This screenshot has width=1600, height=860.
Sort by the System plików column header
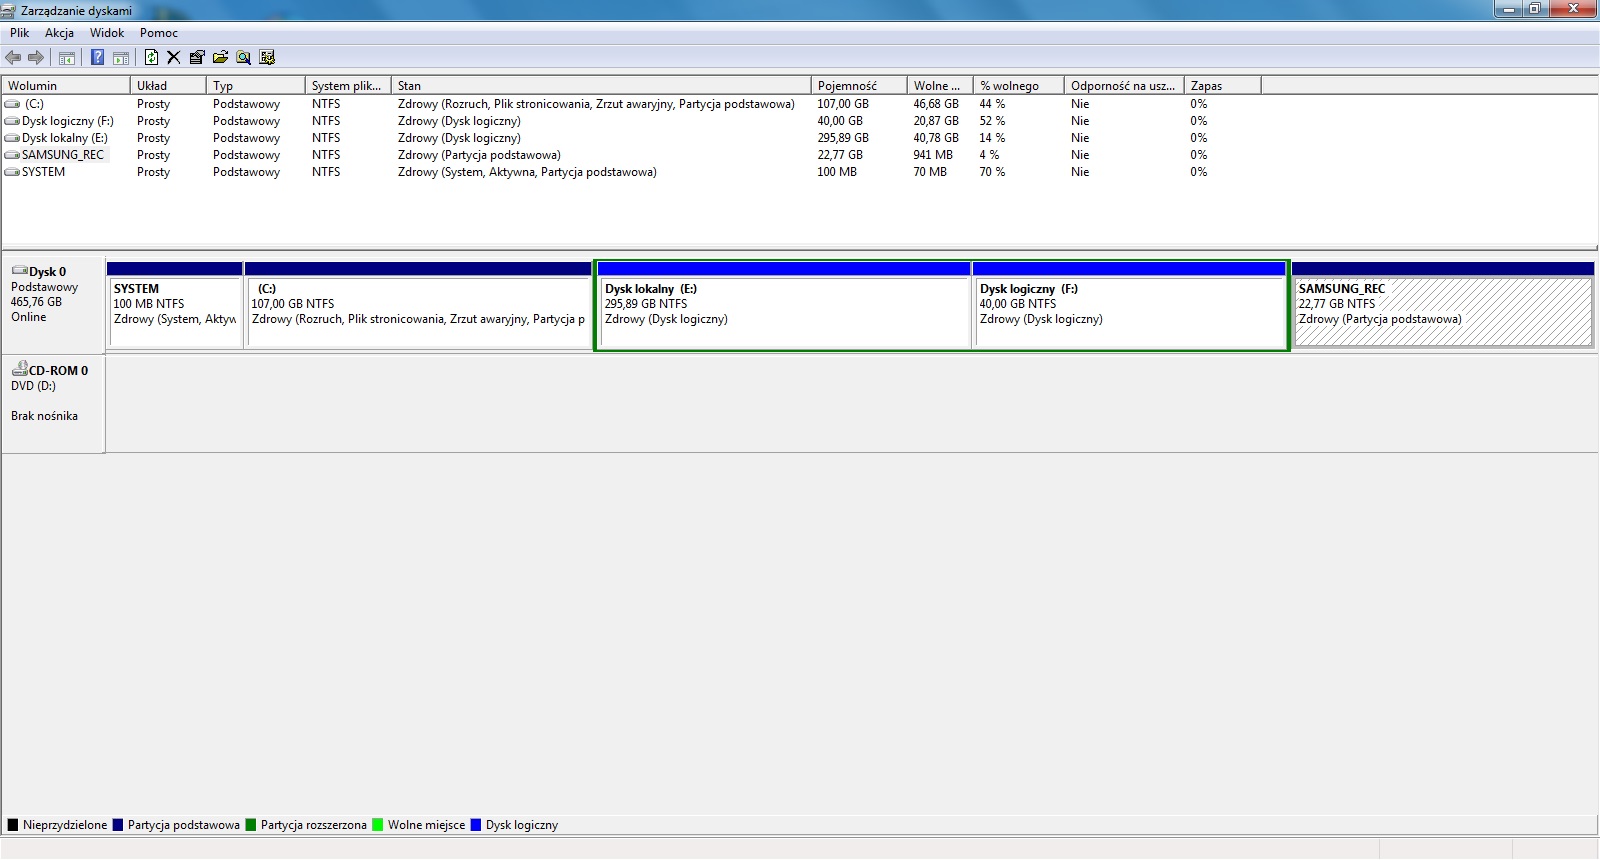(x=348, y=86)
